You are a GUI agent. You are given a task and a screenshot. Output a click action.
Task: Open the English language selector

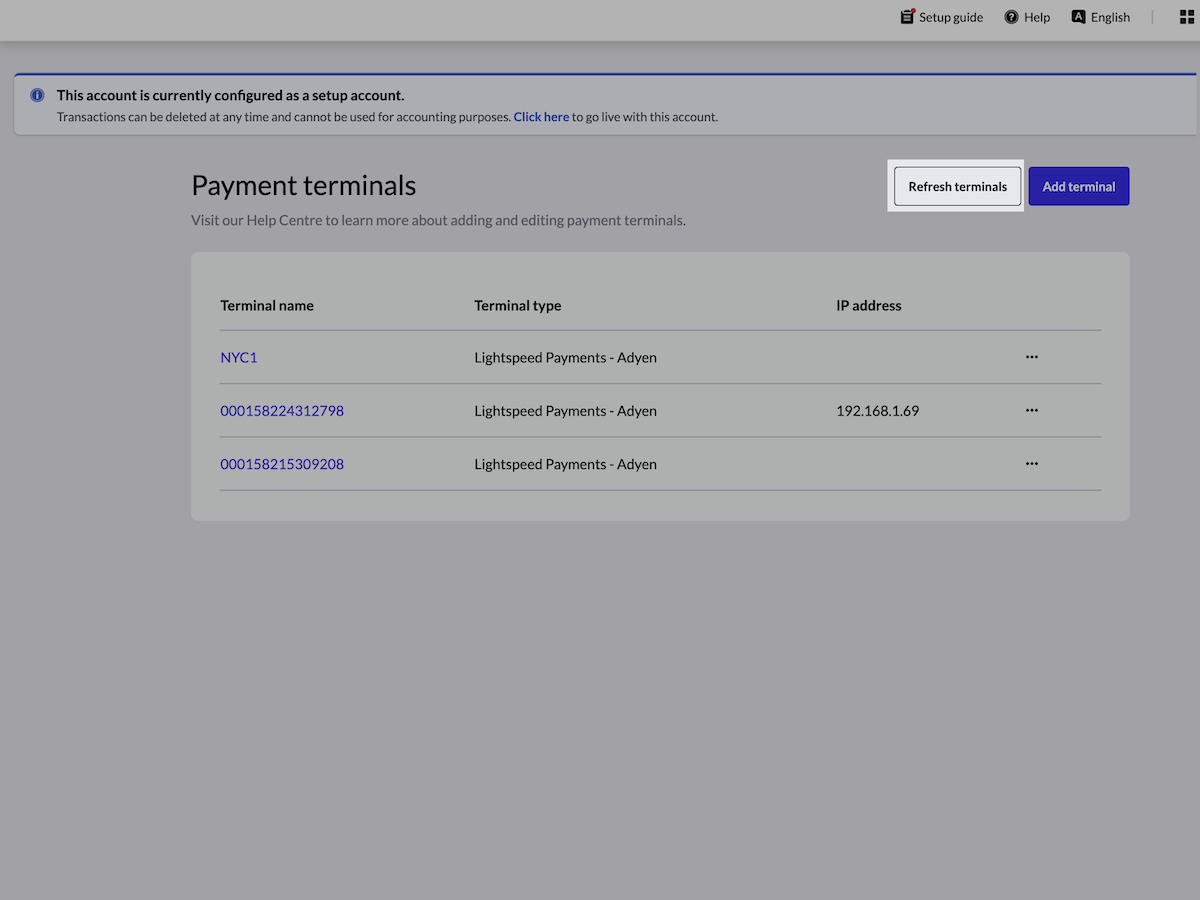[x=1110, y=17]
